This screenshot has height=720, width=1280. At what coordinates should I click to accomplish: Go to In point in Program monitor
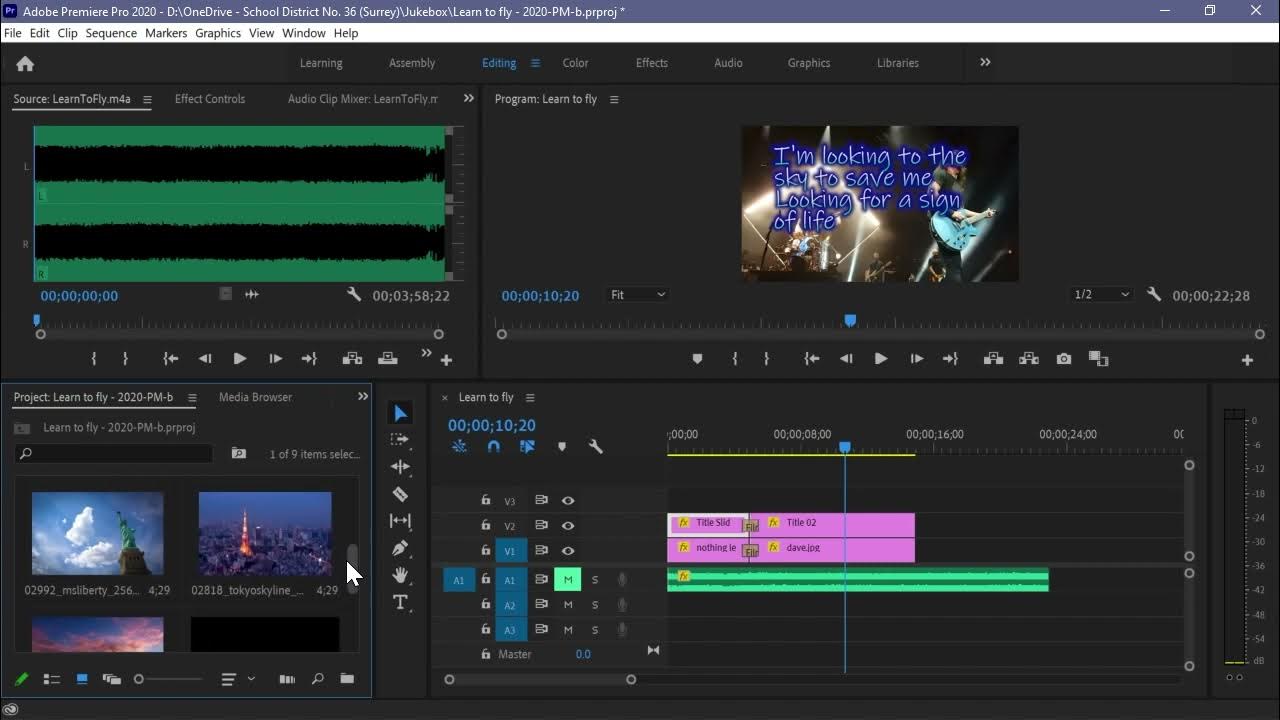812,359
